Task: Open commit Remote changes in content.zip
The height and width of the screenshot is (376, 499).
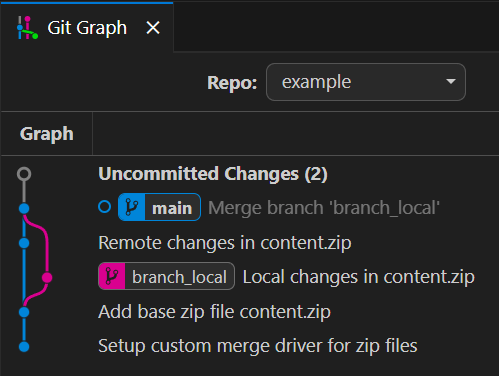Action: click(225, 243)
